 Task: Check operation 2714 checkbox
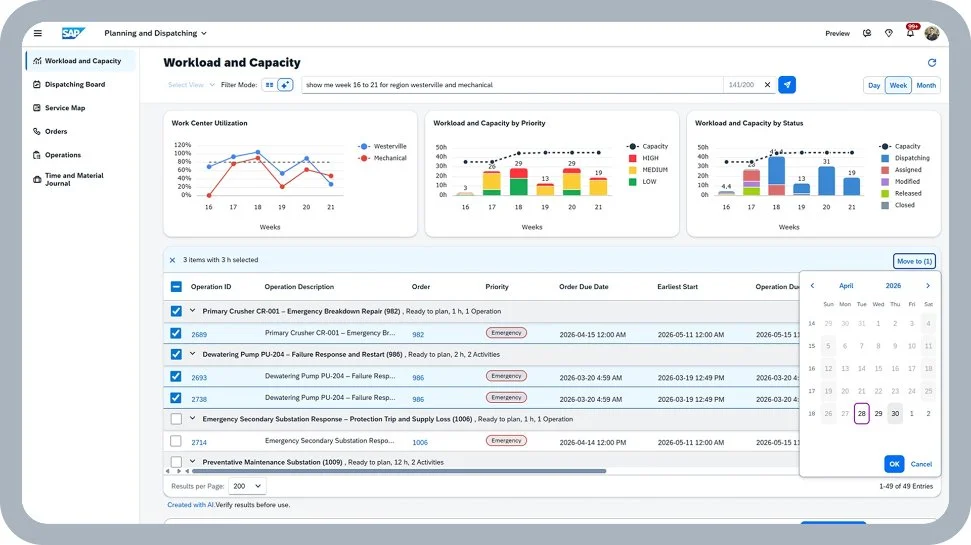pyautogui.click(x=176, y=441)
